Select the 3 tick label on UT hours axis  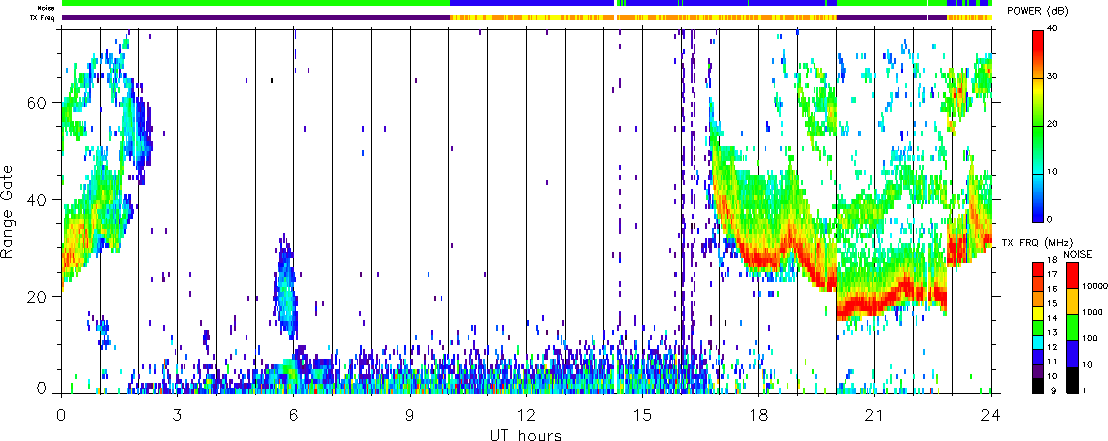coord(177,414)
